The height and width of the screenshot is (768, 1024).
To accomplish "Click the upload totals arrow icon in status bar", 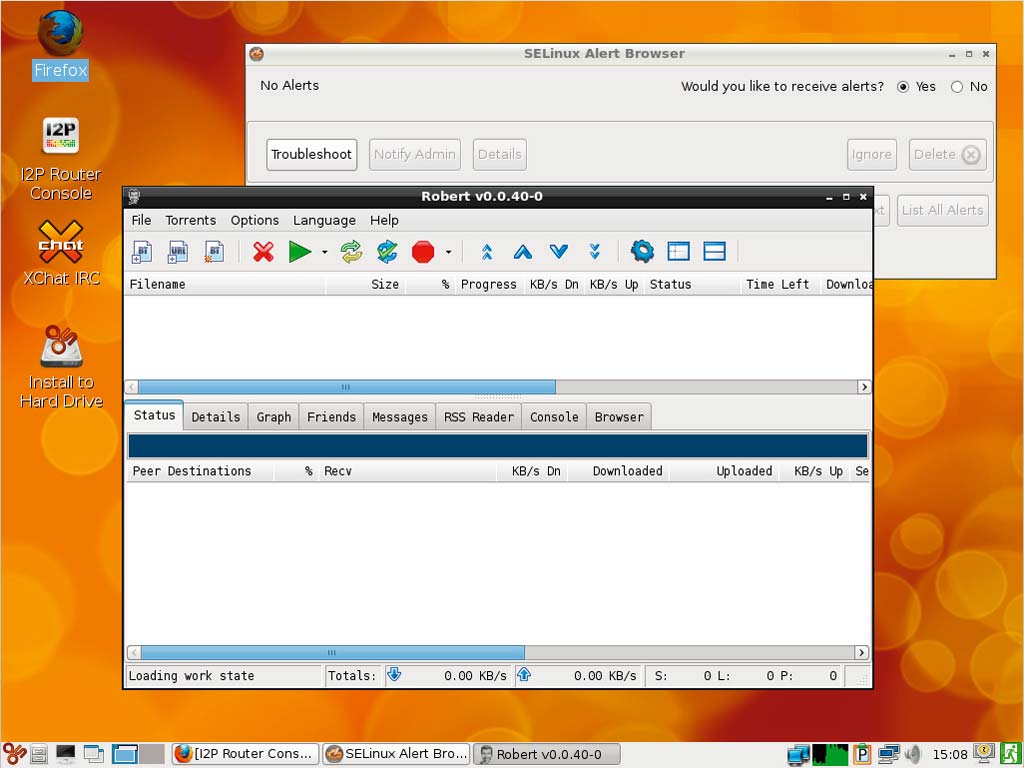I will coord(524,675).
